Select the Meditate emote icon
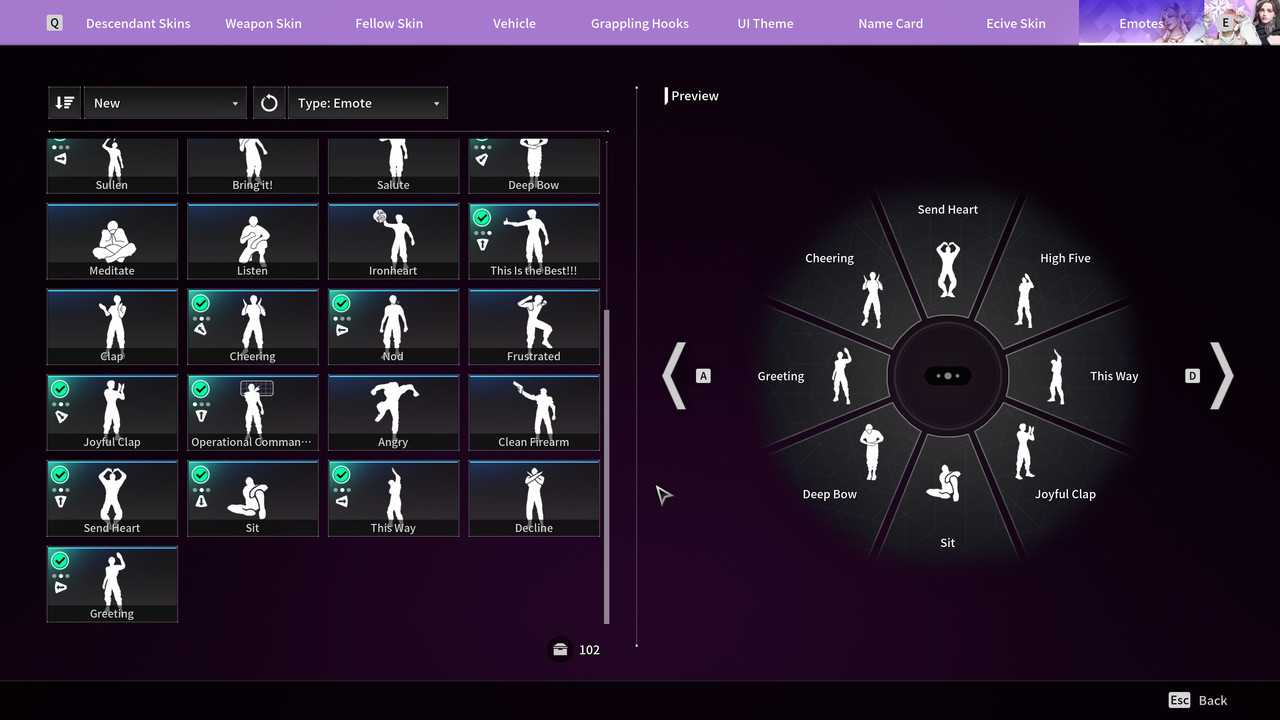Image resolution: width=1280 pixels, height=720 pixels. [112, 241]
